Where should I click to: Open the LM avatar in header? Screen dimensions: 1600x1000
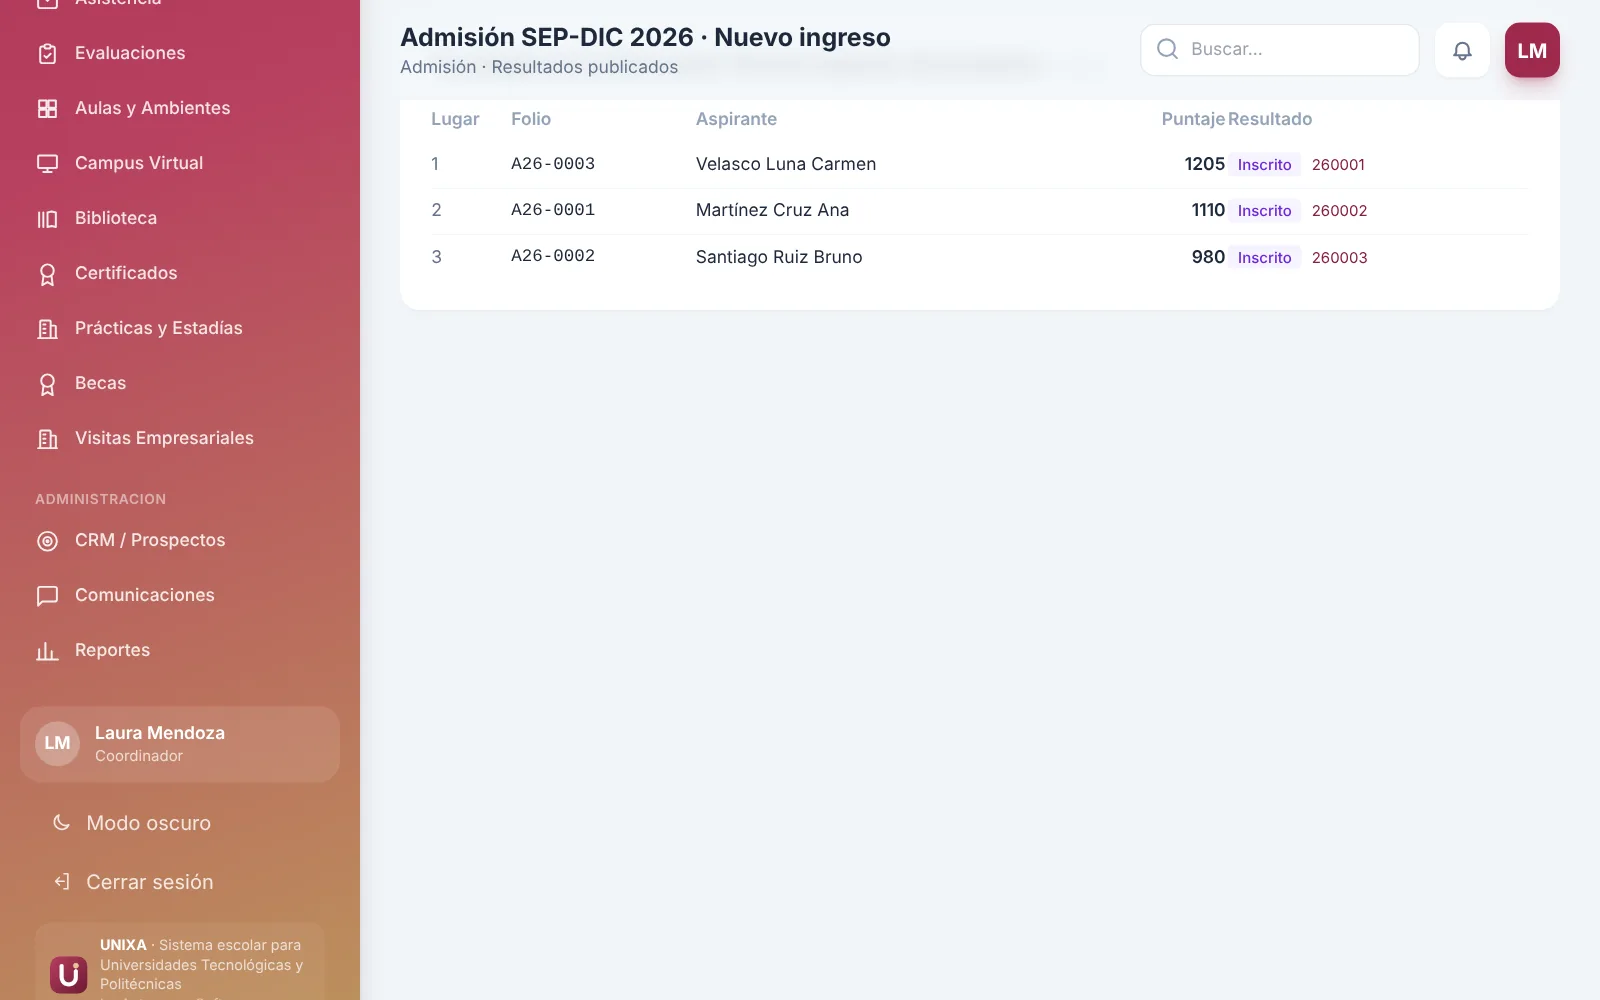point(1532,50)
